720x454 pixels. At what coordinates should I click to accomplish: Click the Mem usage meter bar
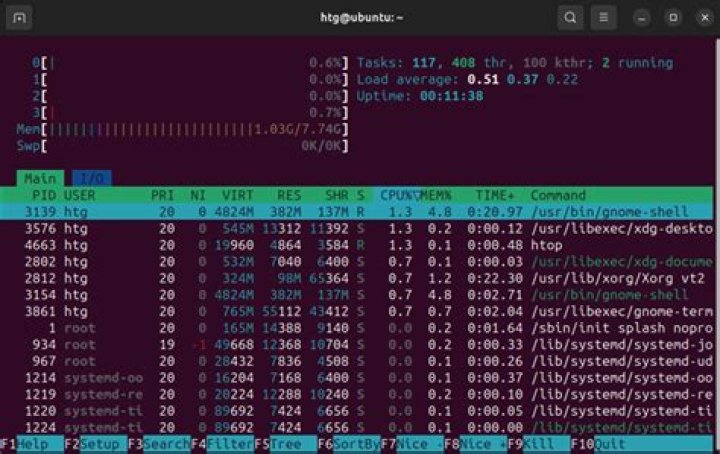click(182, 129)
